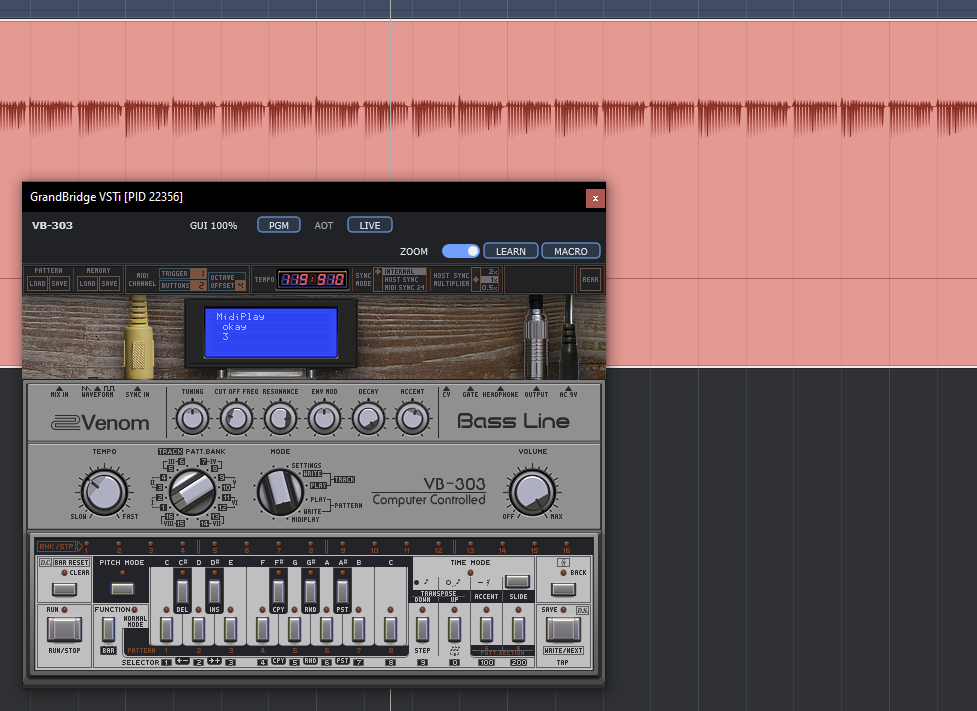This screenshot has width=977, height=711.
Task: Click the FUNCTION button above BAR
Action: click(x=108, y=629)
